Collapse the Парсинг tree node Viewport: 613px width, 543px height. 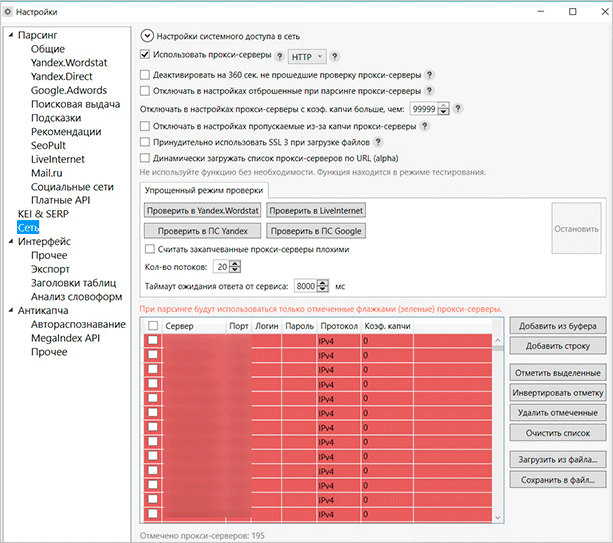click(10, 34)
